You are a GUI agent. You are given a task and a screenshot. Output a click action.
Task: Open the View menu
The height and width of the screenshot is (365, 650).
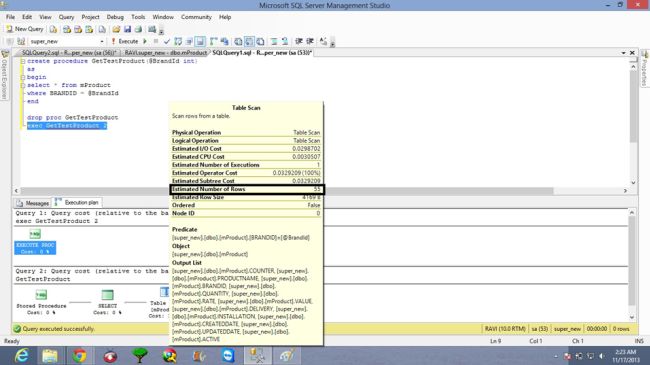pyautogui.click(x=45, y=17)
